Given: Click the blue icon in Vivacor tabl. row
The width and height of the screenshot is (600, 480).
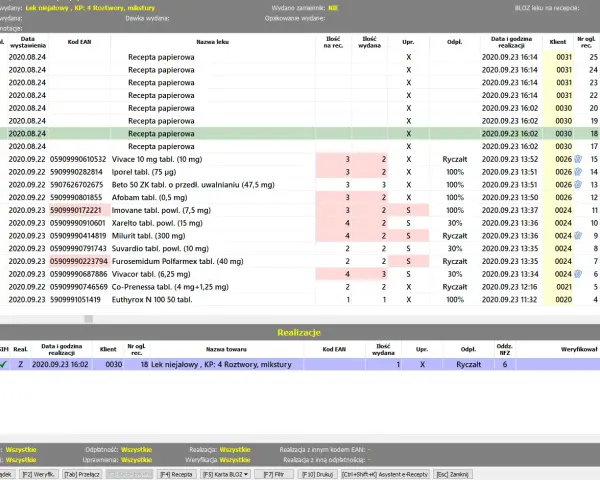Looking at the screenshot, I should tap(578, 274).
